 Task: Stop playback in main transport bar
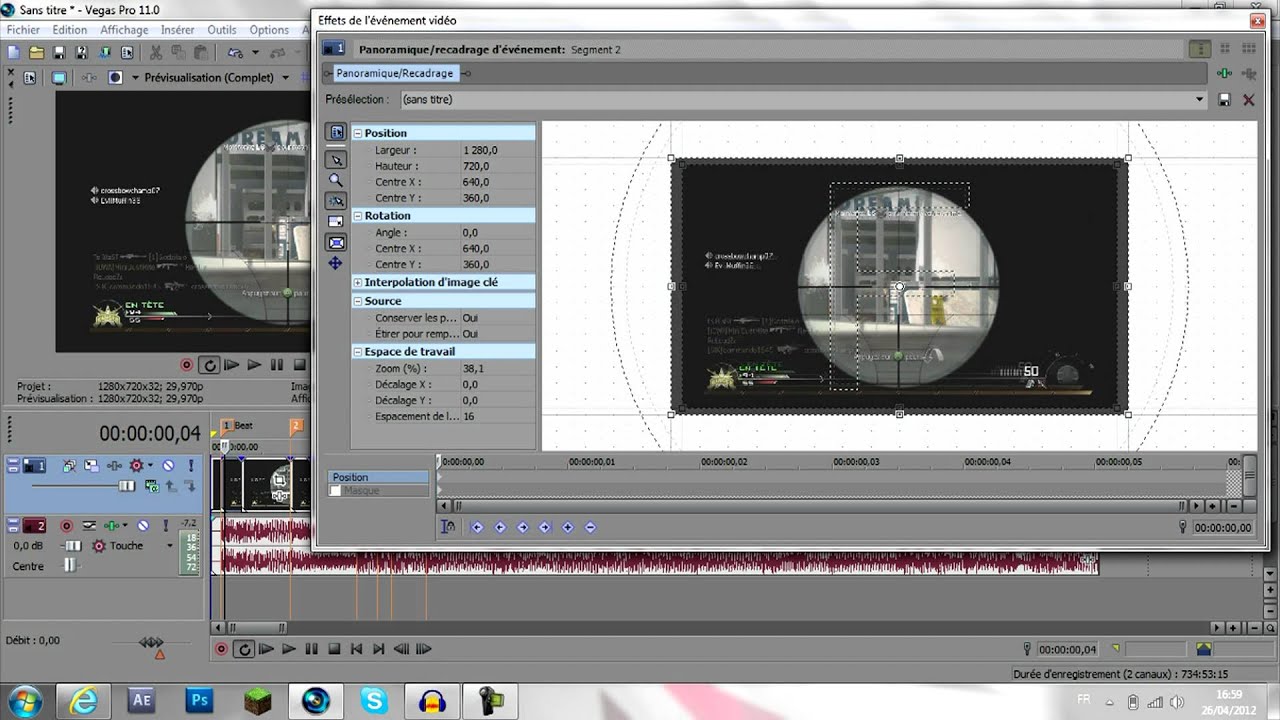click(334, 649)
